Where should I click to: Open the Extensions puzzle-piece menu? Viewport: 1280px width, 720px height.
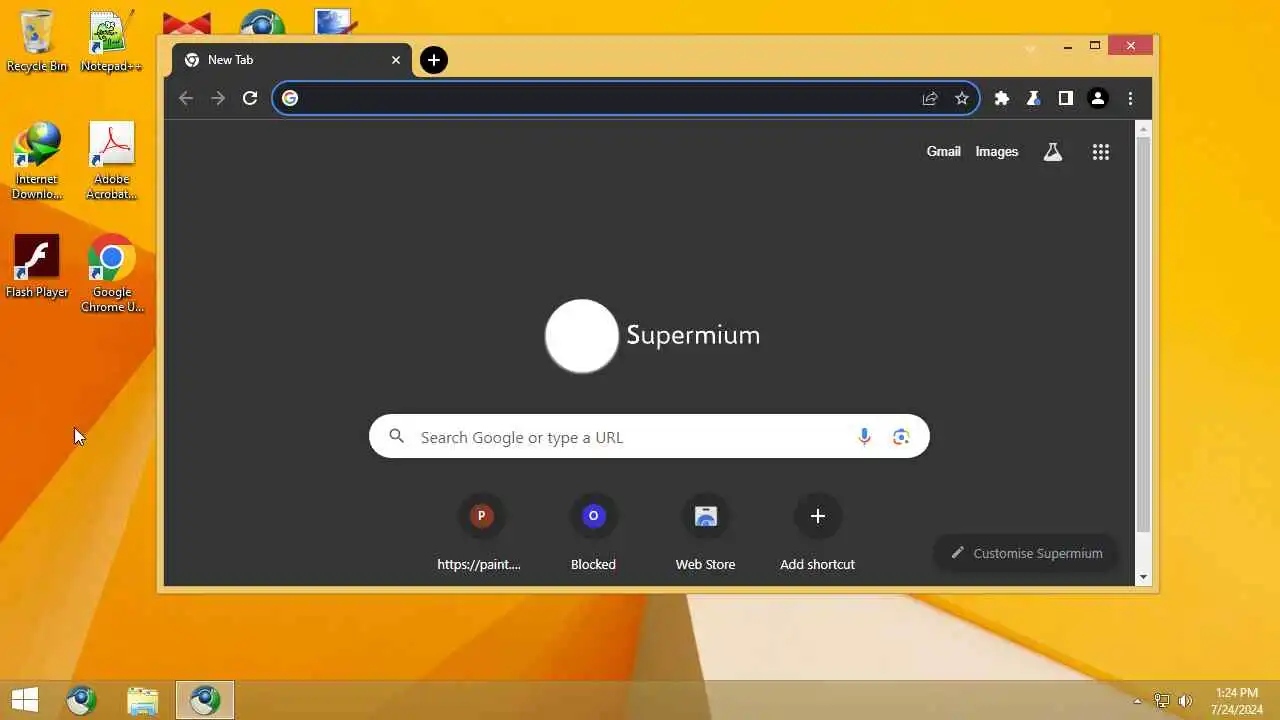point(1002,98)
